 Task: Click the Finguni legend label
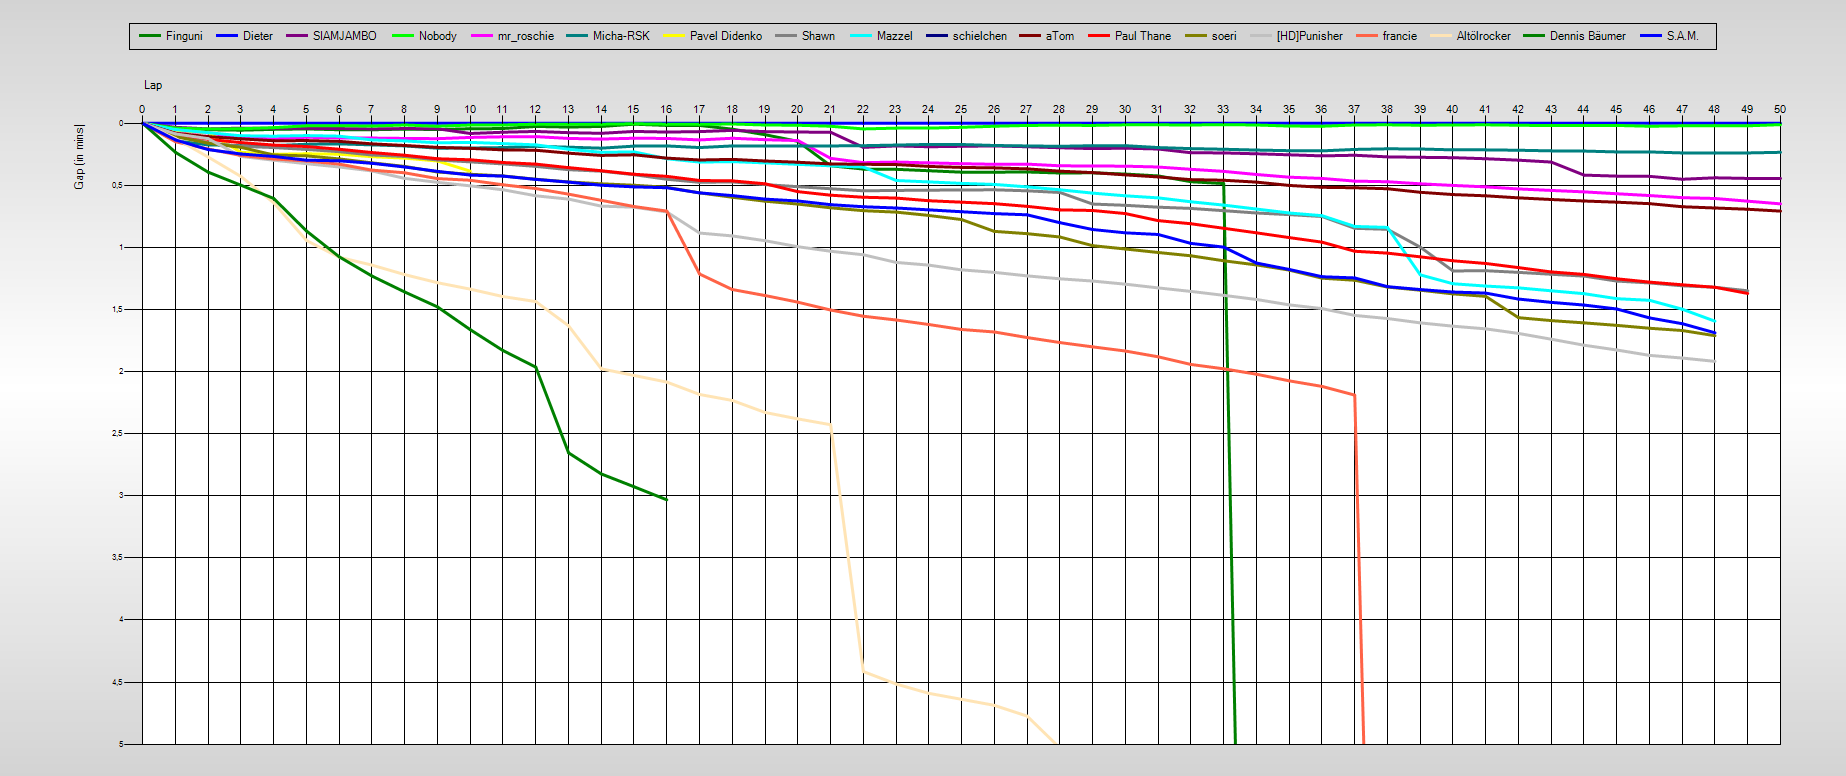coord(184,36)
